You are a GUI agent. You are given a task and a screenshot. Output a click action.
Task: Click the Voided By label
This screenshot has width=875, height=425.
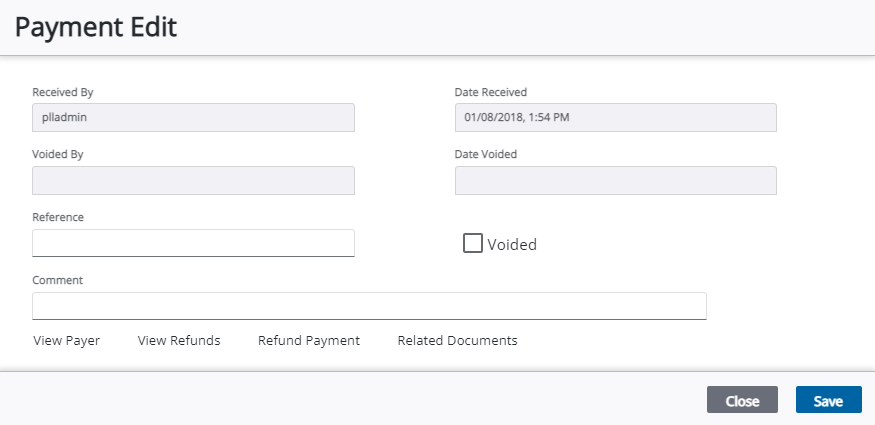pos(57,155)
